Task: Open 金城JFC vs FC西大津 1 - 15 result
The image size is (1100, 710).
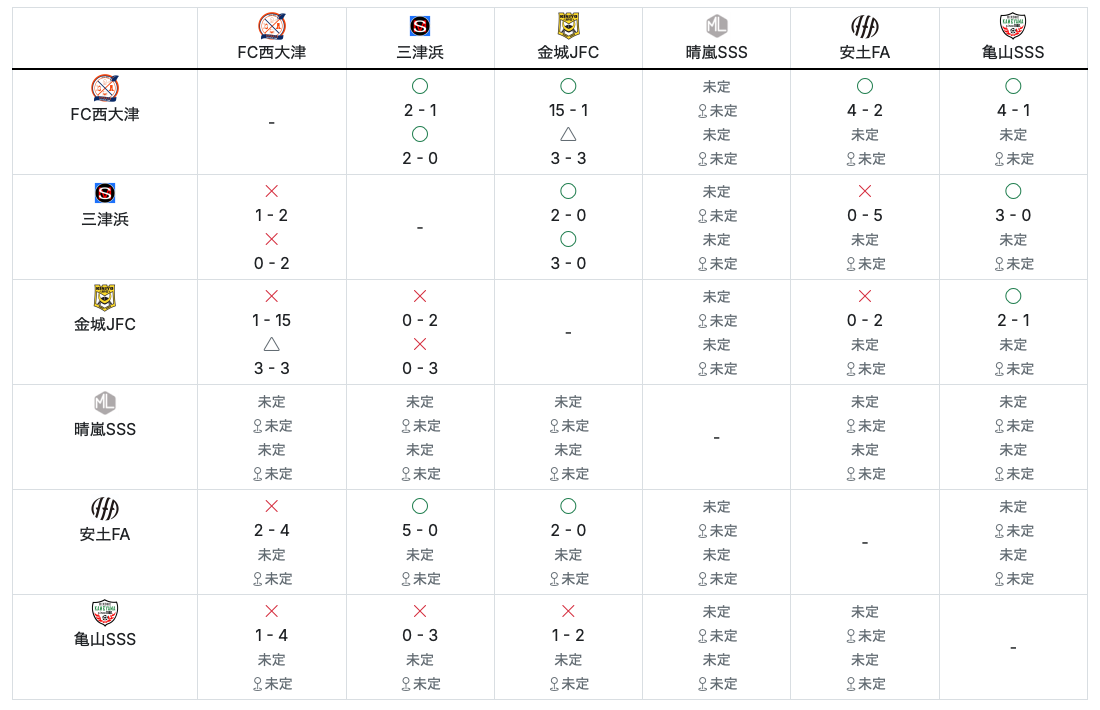Action: click(x=271, y=321)
